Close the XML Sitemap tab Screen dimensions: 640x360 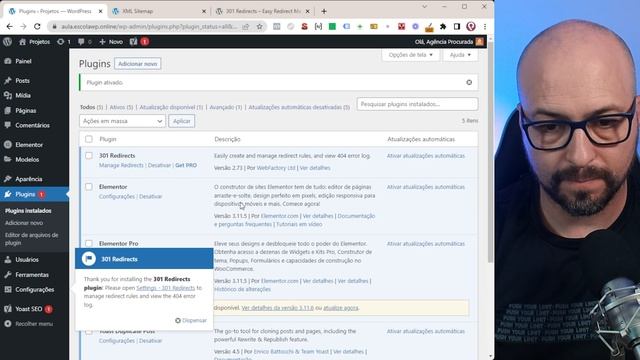point(204,11)
